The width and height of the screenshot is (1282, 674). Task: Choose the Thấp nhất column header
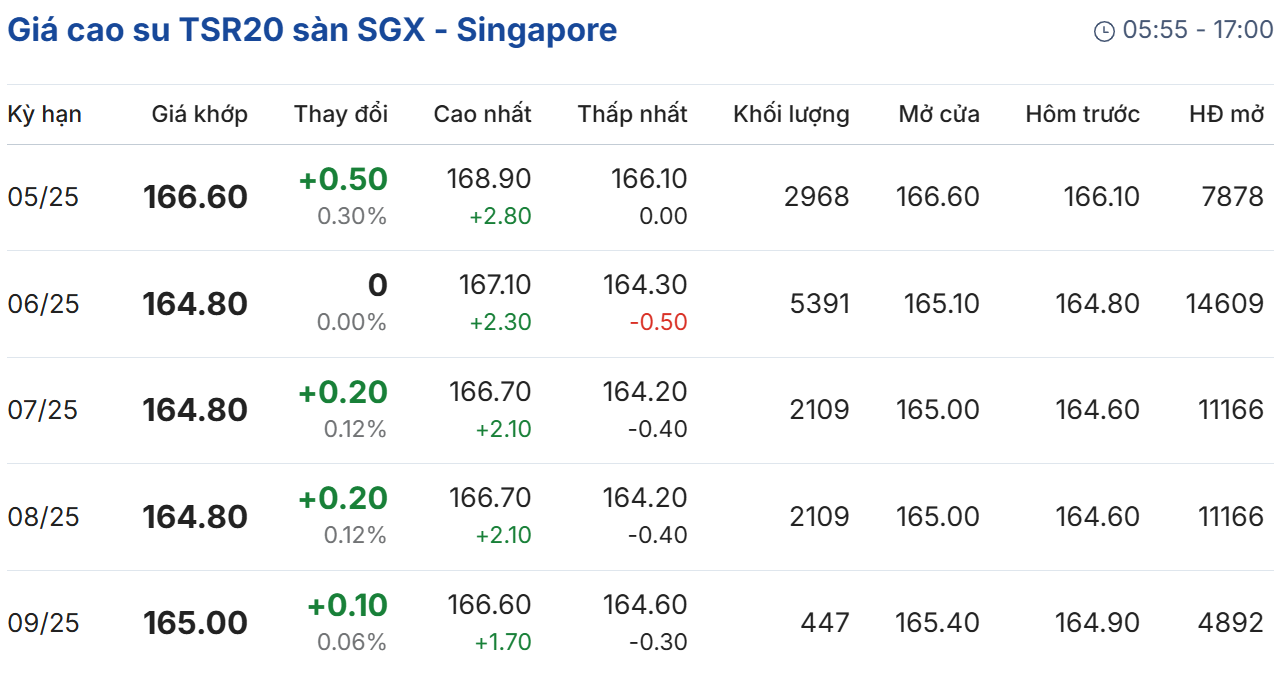click(x=632, y=114)
